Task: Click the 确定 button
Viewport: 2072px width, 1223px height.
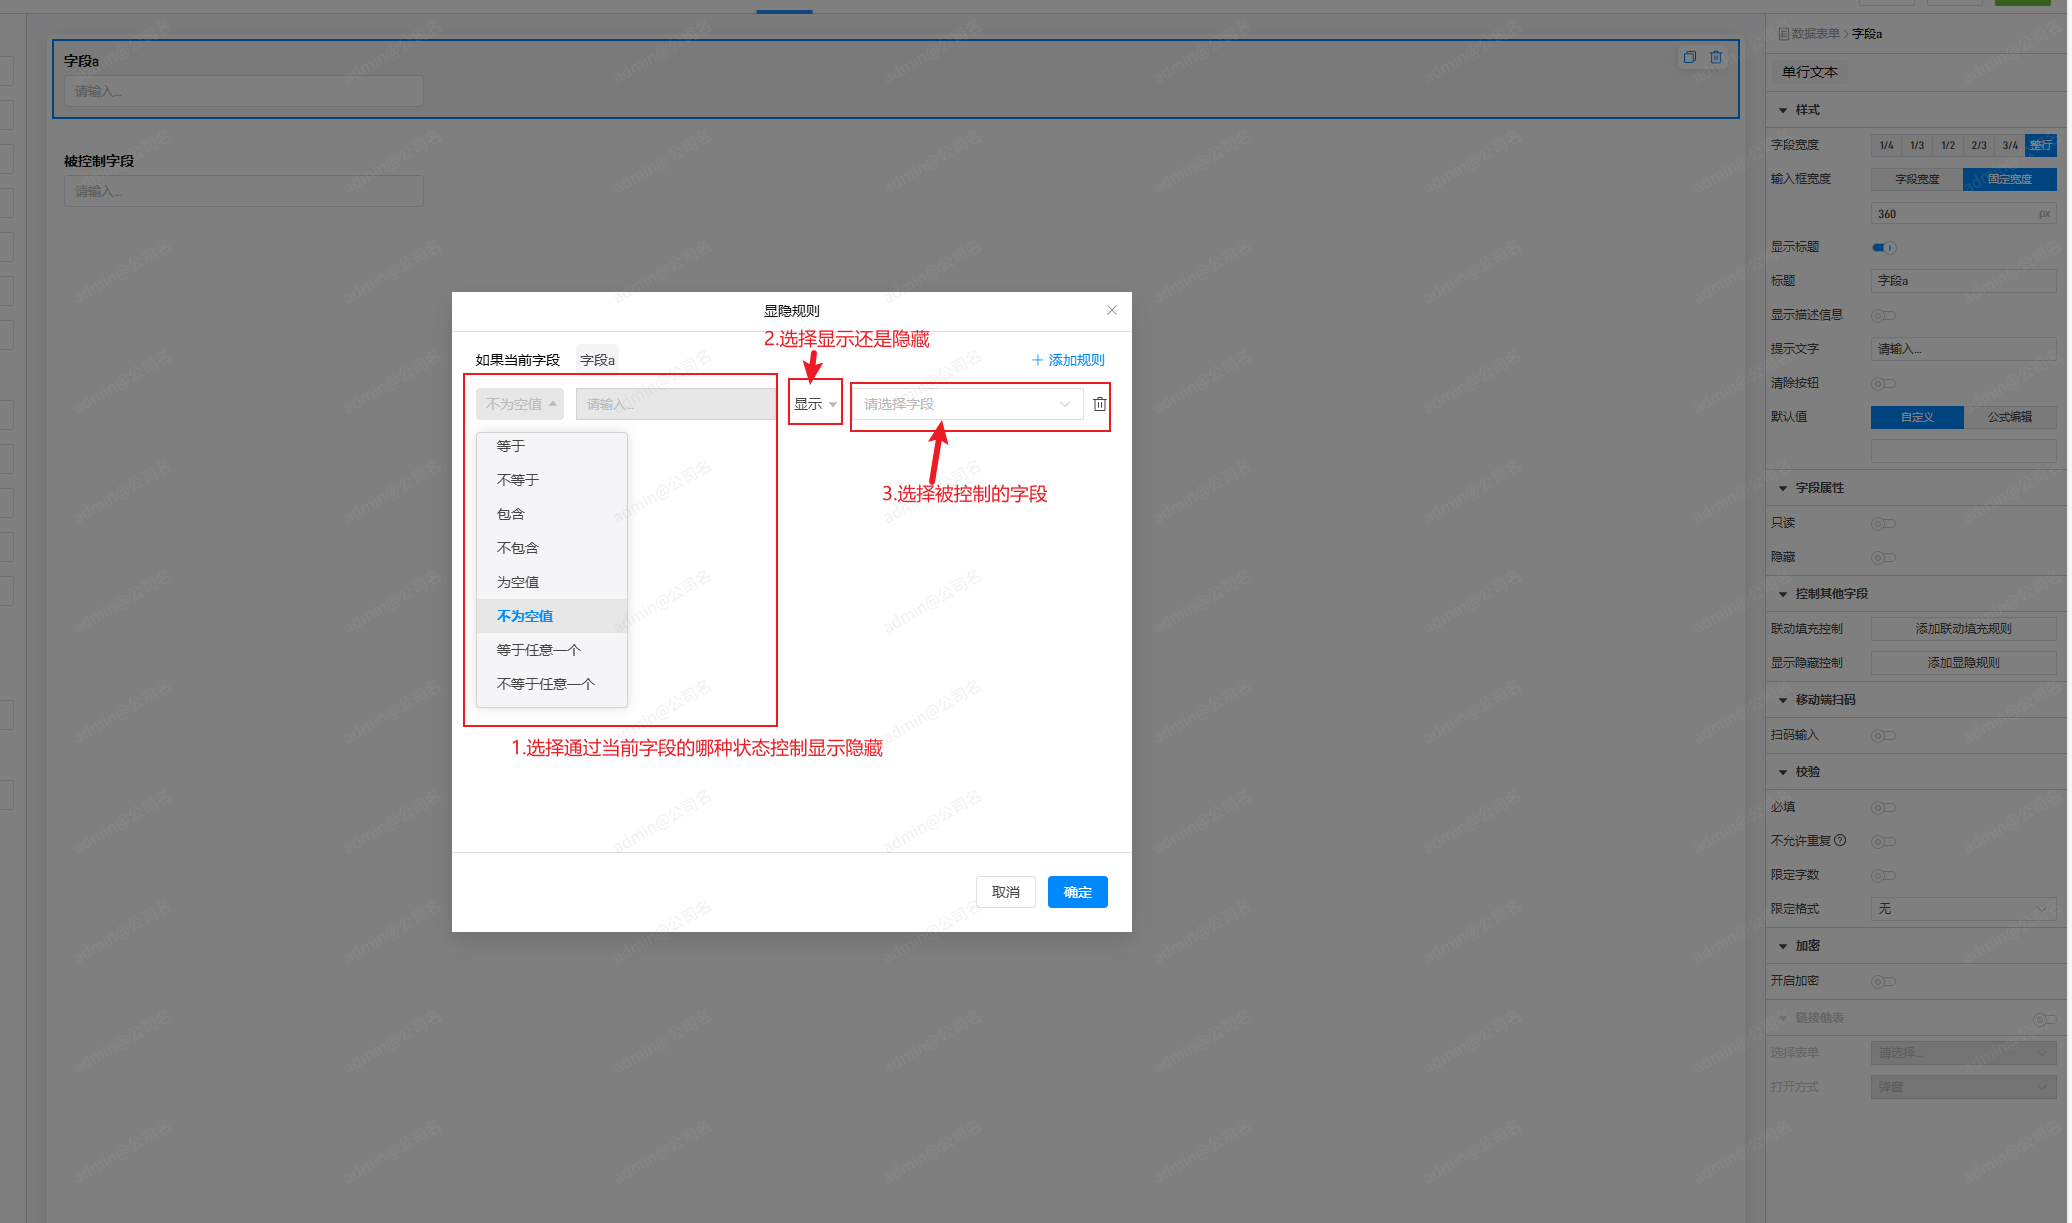Action: pos(1077,892)
